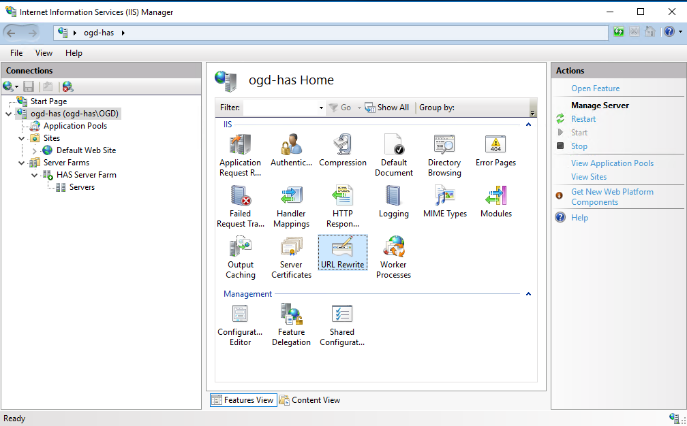Switch to Features View tab
The image size is (687, 426).
[x=244, y=400]
